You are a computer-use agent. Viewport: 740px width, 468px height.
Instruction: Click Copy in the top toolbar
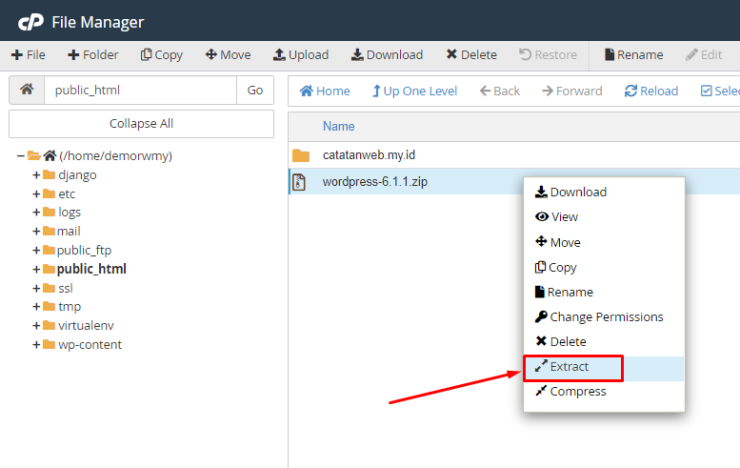[x=161, y=55]
